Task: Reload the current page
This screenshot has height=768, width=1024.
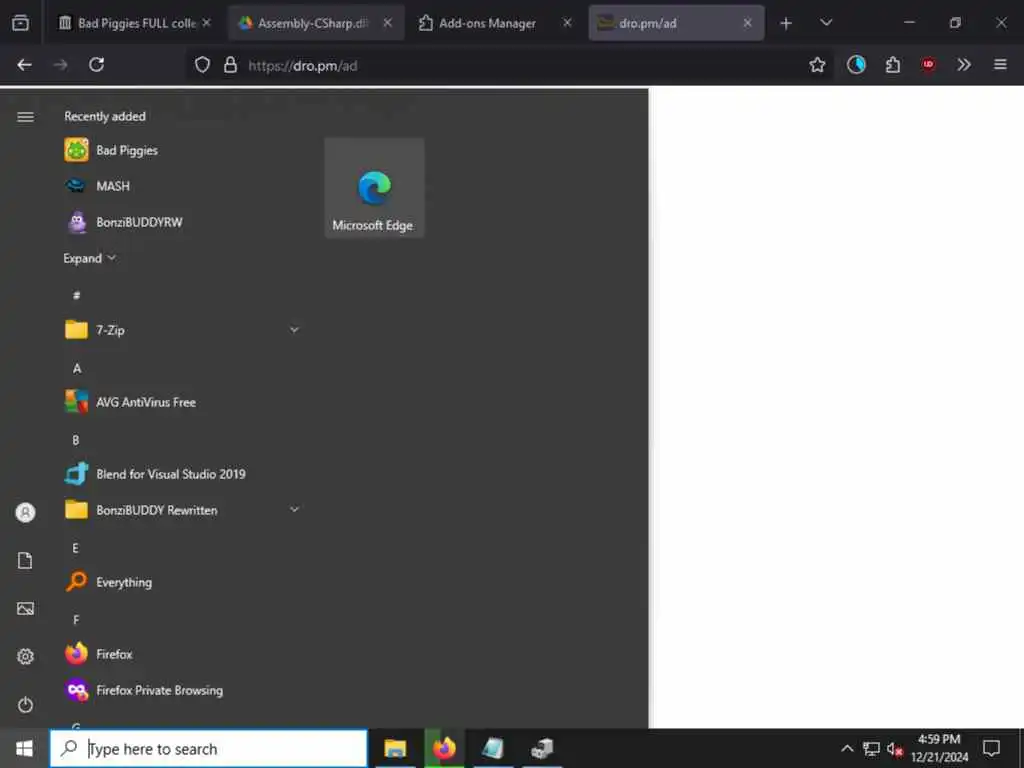Action: (97, 65)
